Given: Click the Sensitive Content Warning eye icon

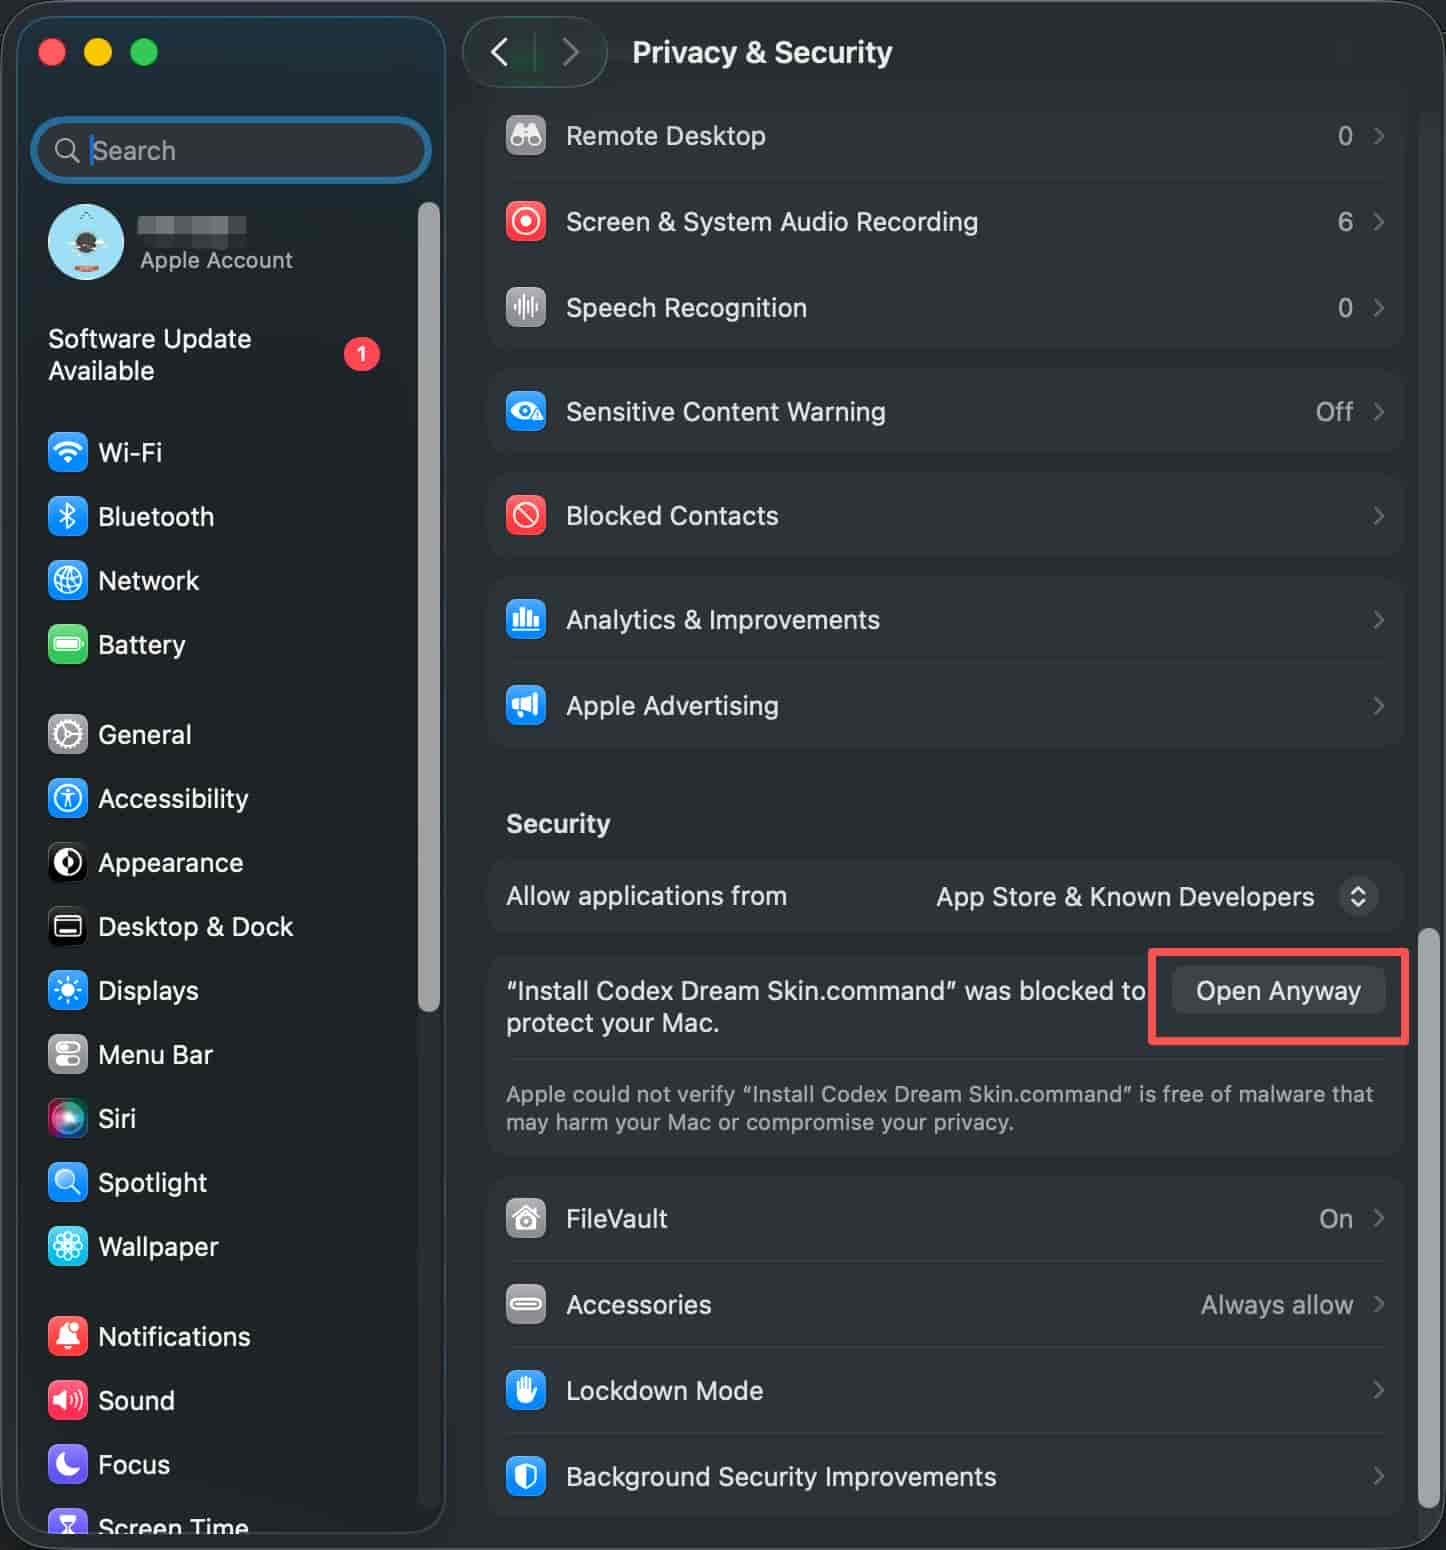Looking at the screenshot, I should point(526,411).
